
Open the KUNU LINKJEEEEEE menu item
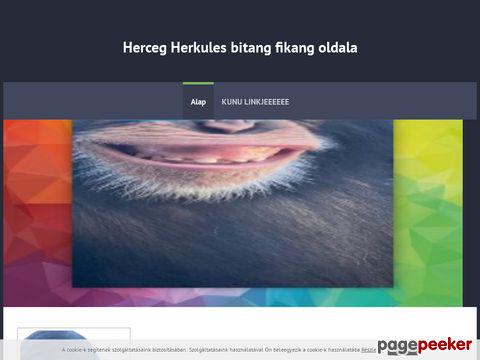[x=255, y=102]
